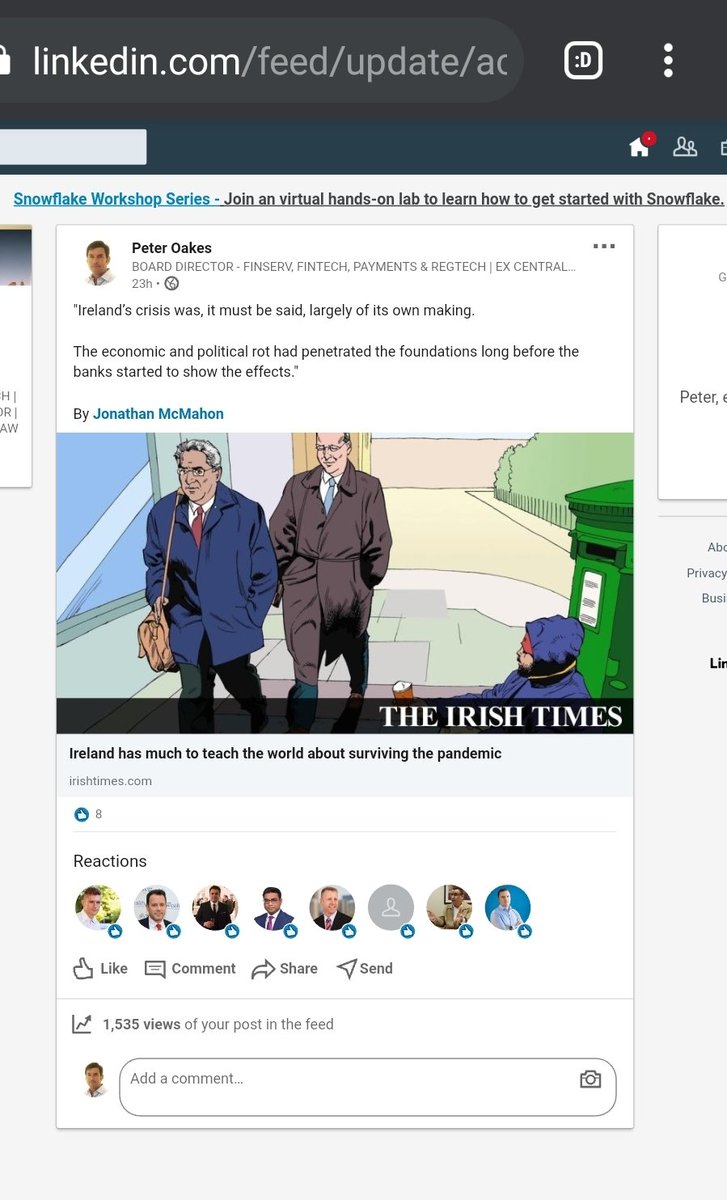The width and height of the screenshot is (727, 1200).
Task: Click the public visibility globe icon
Action: tap(171, 284)
